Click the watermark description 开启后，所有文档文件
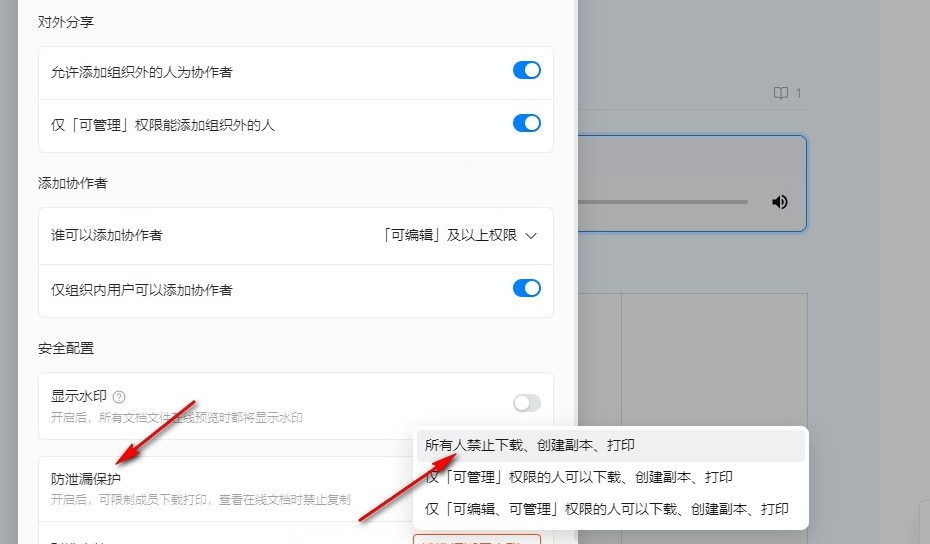This screenshot has width=930, height=544. [x=177, y=418]
